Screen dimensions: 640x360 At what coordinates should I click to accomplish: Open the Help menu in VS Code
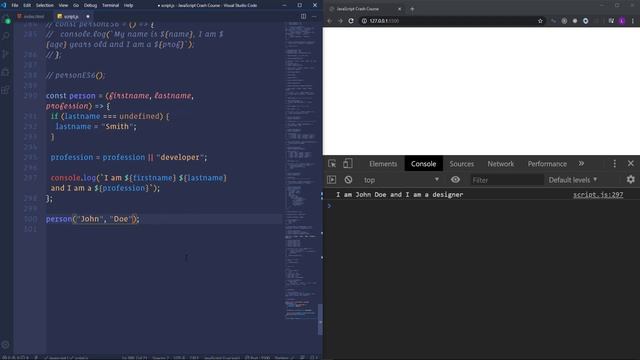click(x=129, y=5)
